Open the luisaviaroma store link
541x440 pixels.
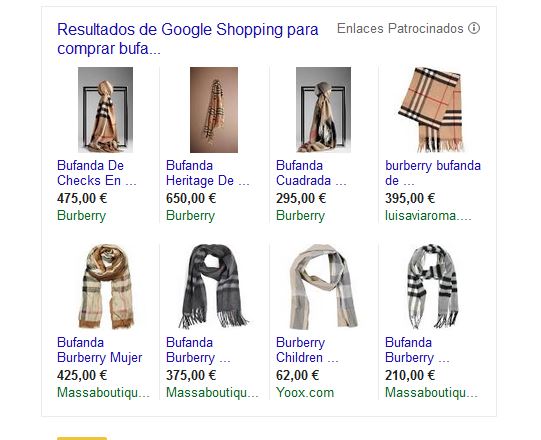point(428,216)
